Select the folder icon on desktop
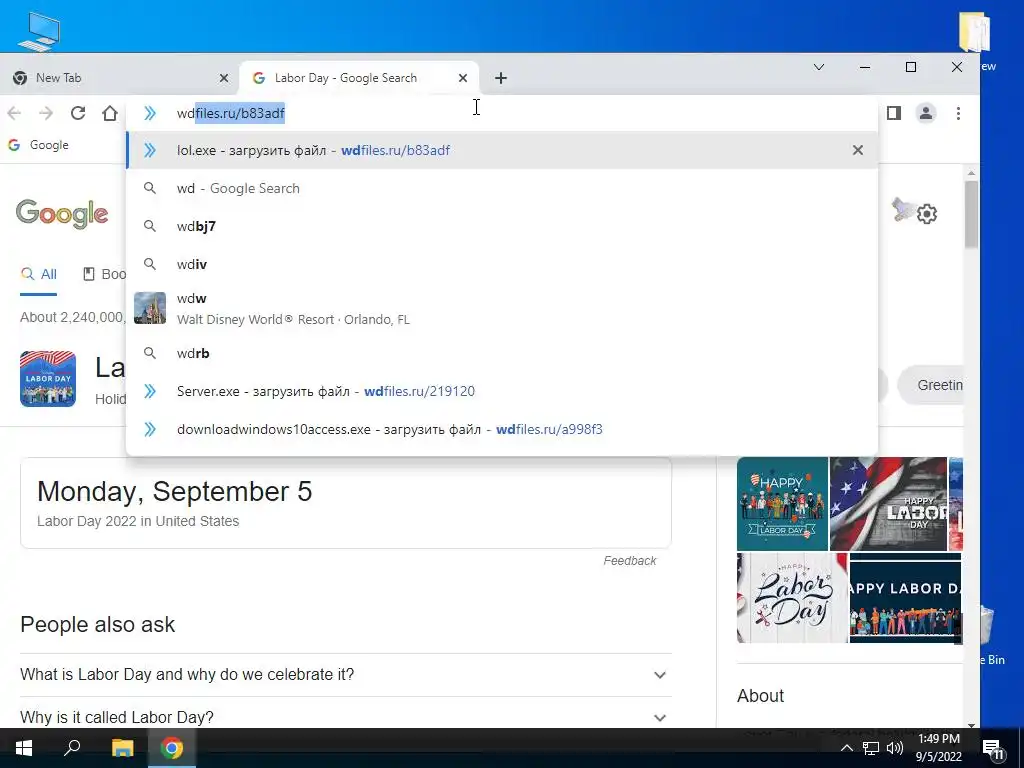 (974, 31)
